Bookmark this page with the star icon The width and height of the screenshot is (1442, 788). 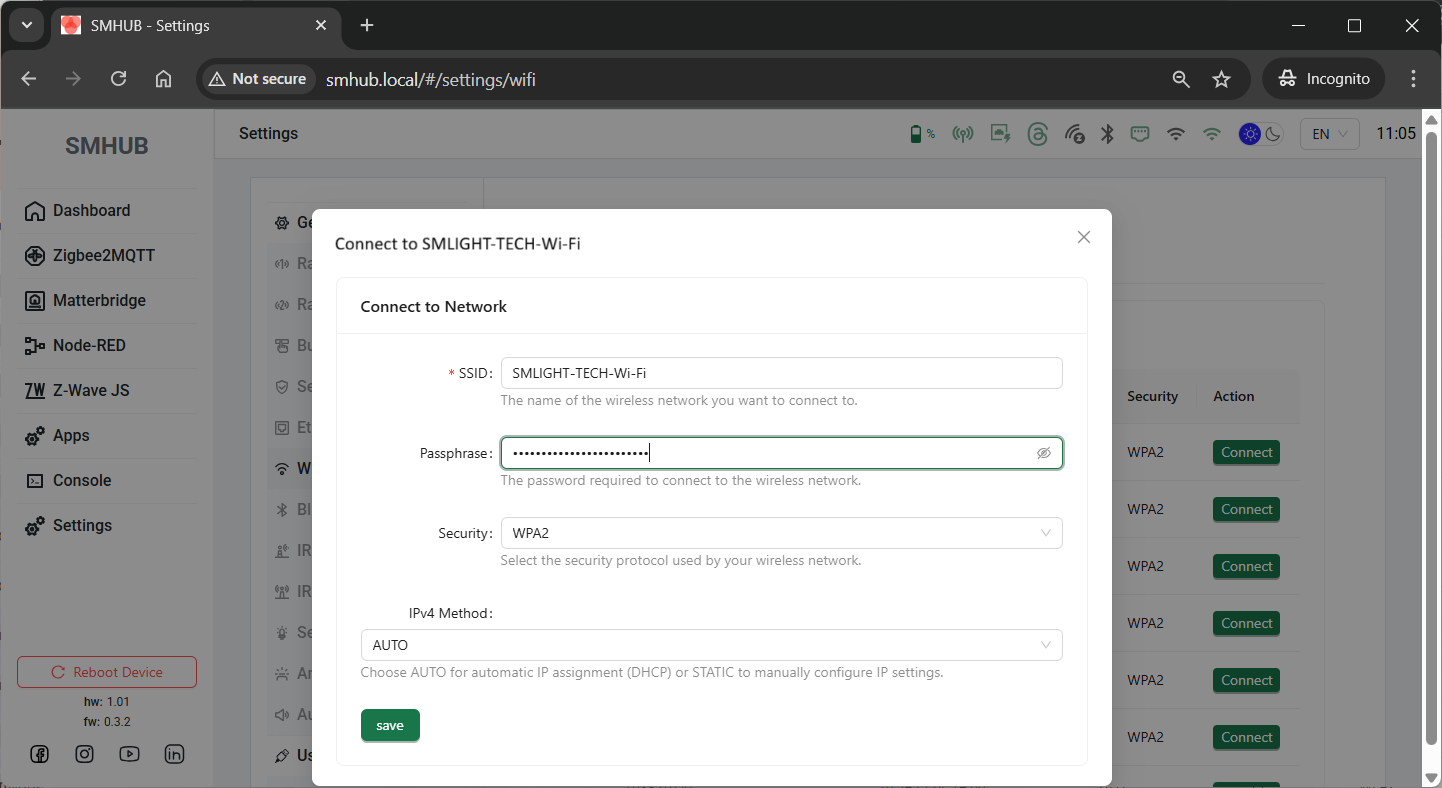click(1221, 79)
